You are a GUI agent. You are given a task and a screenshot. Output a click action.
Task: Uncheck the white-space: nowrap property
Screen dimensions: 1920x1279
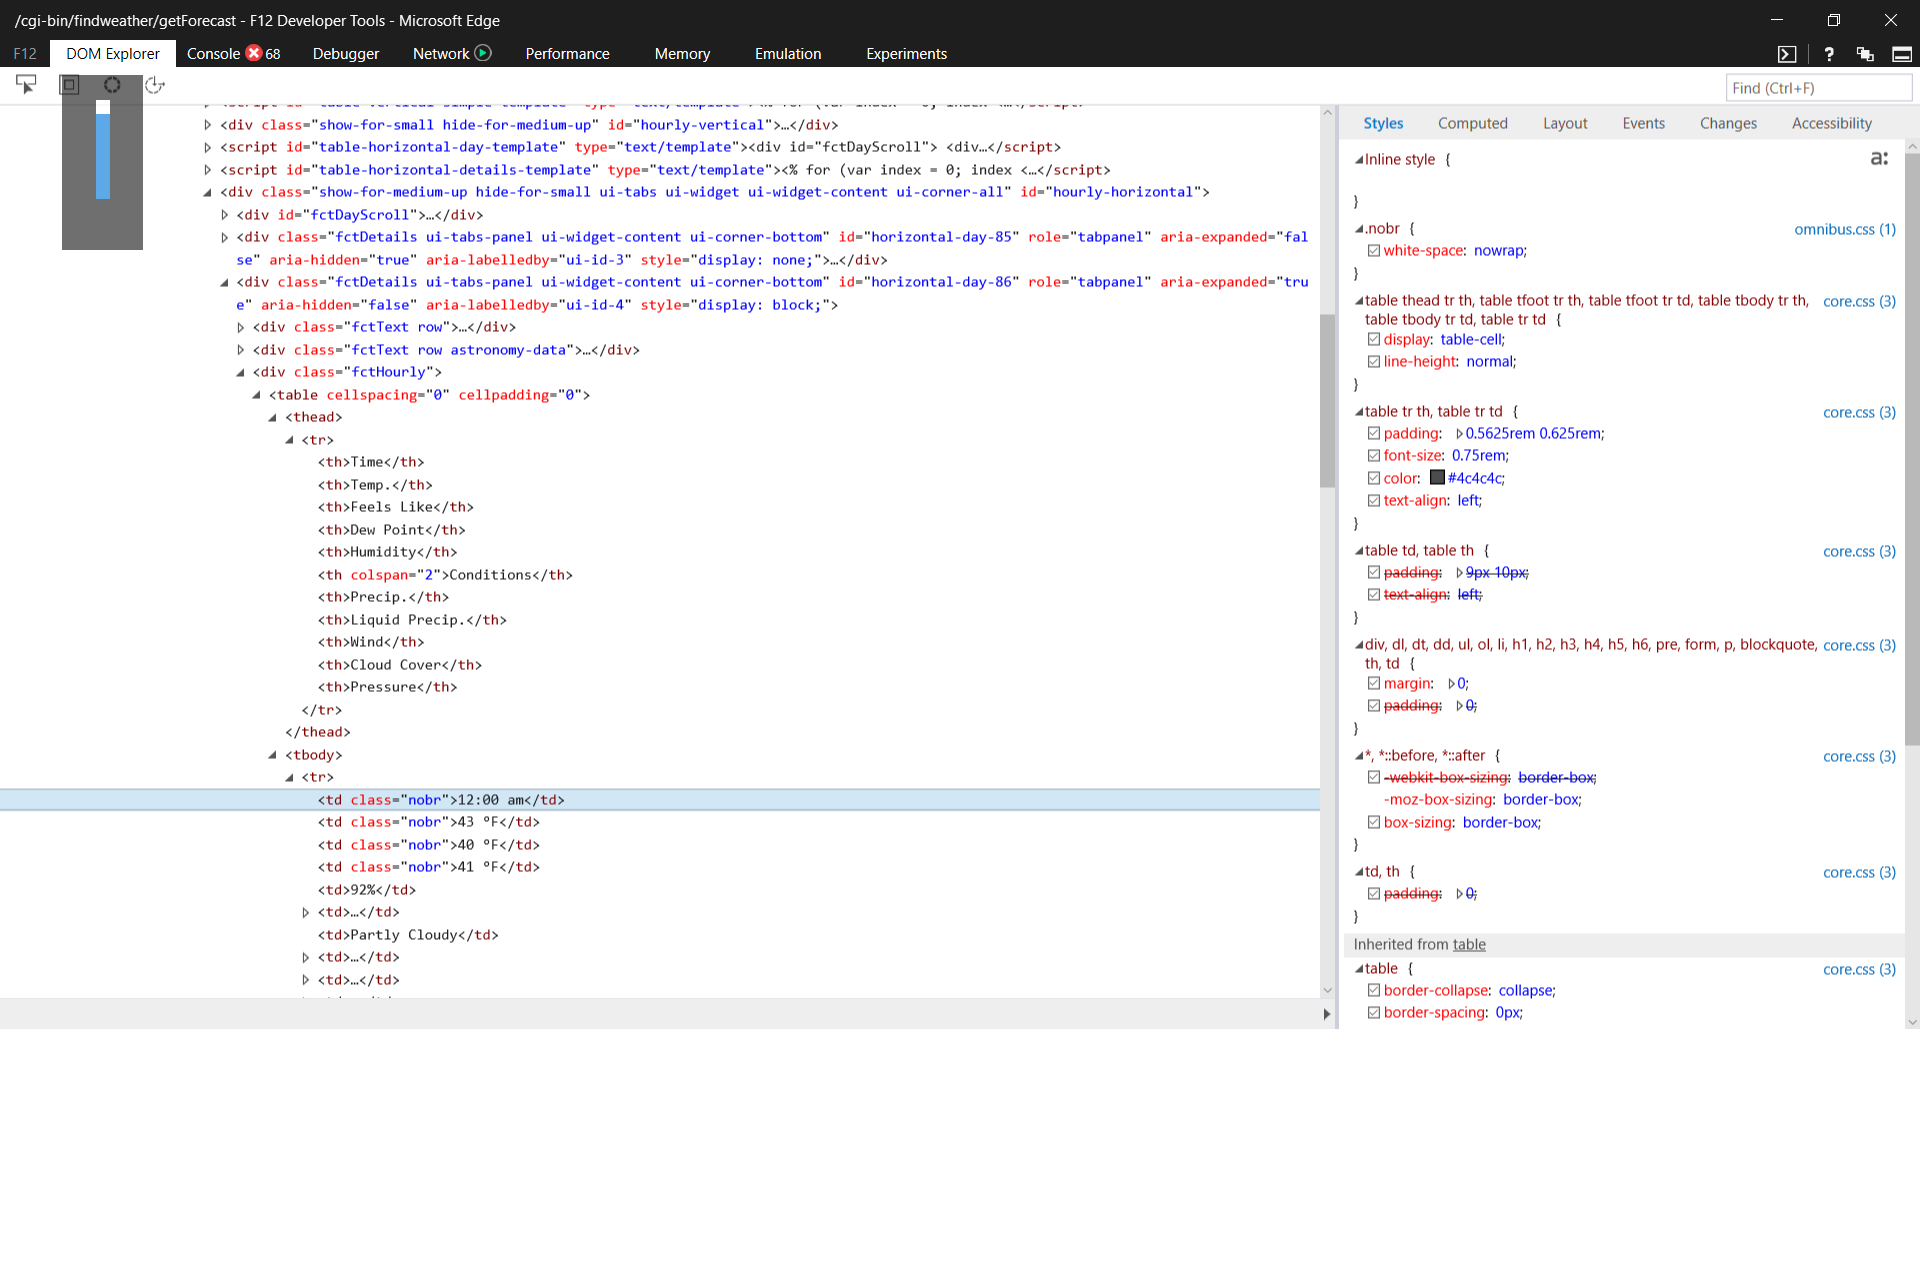click(x=1374, y=251)
